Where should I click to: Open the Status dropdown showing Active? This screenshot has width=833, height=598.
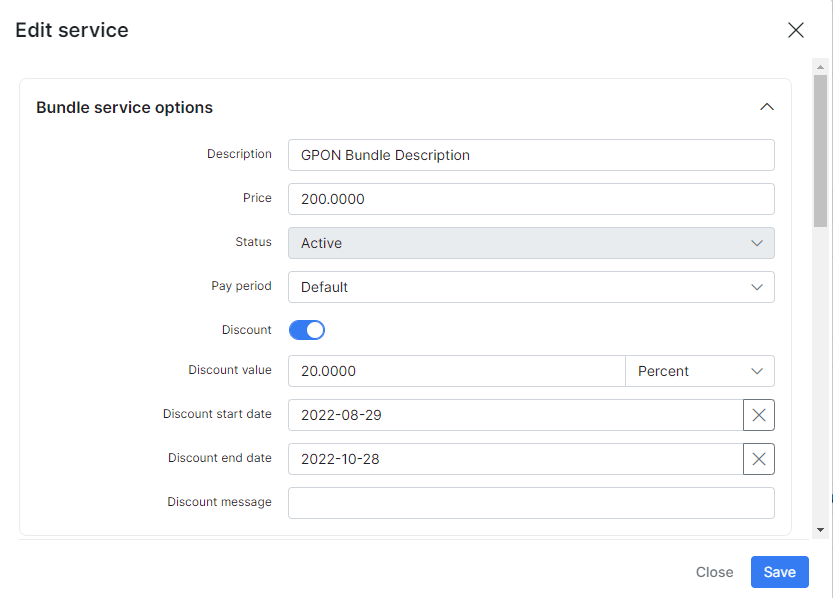531,243
